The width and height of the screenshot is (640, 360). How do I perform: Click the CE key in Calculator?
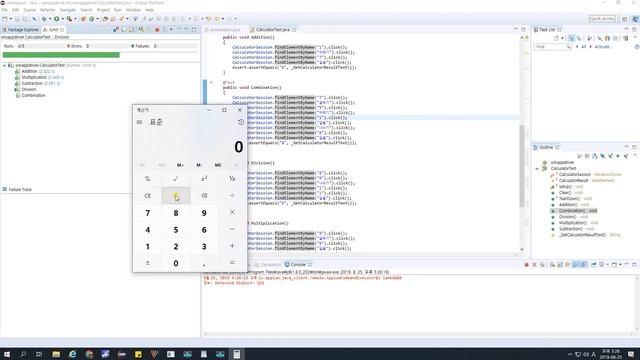(x=147, y=196)
